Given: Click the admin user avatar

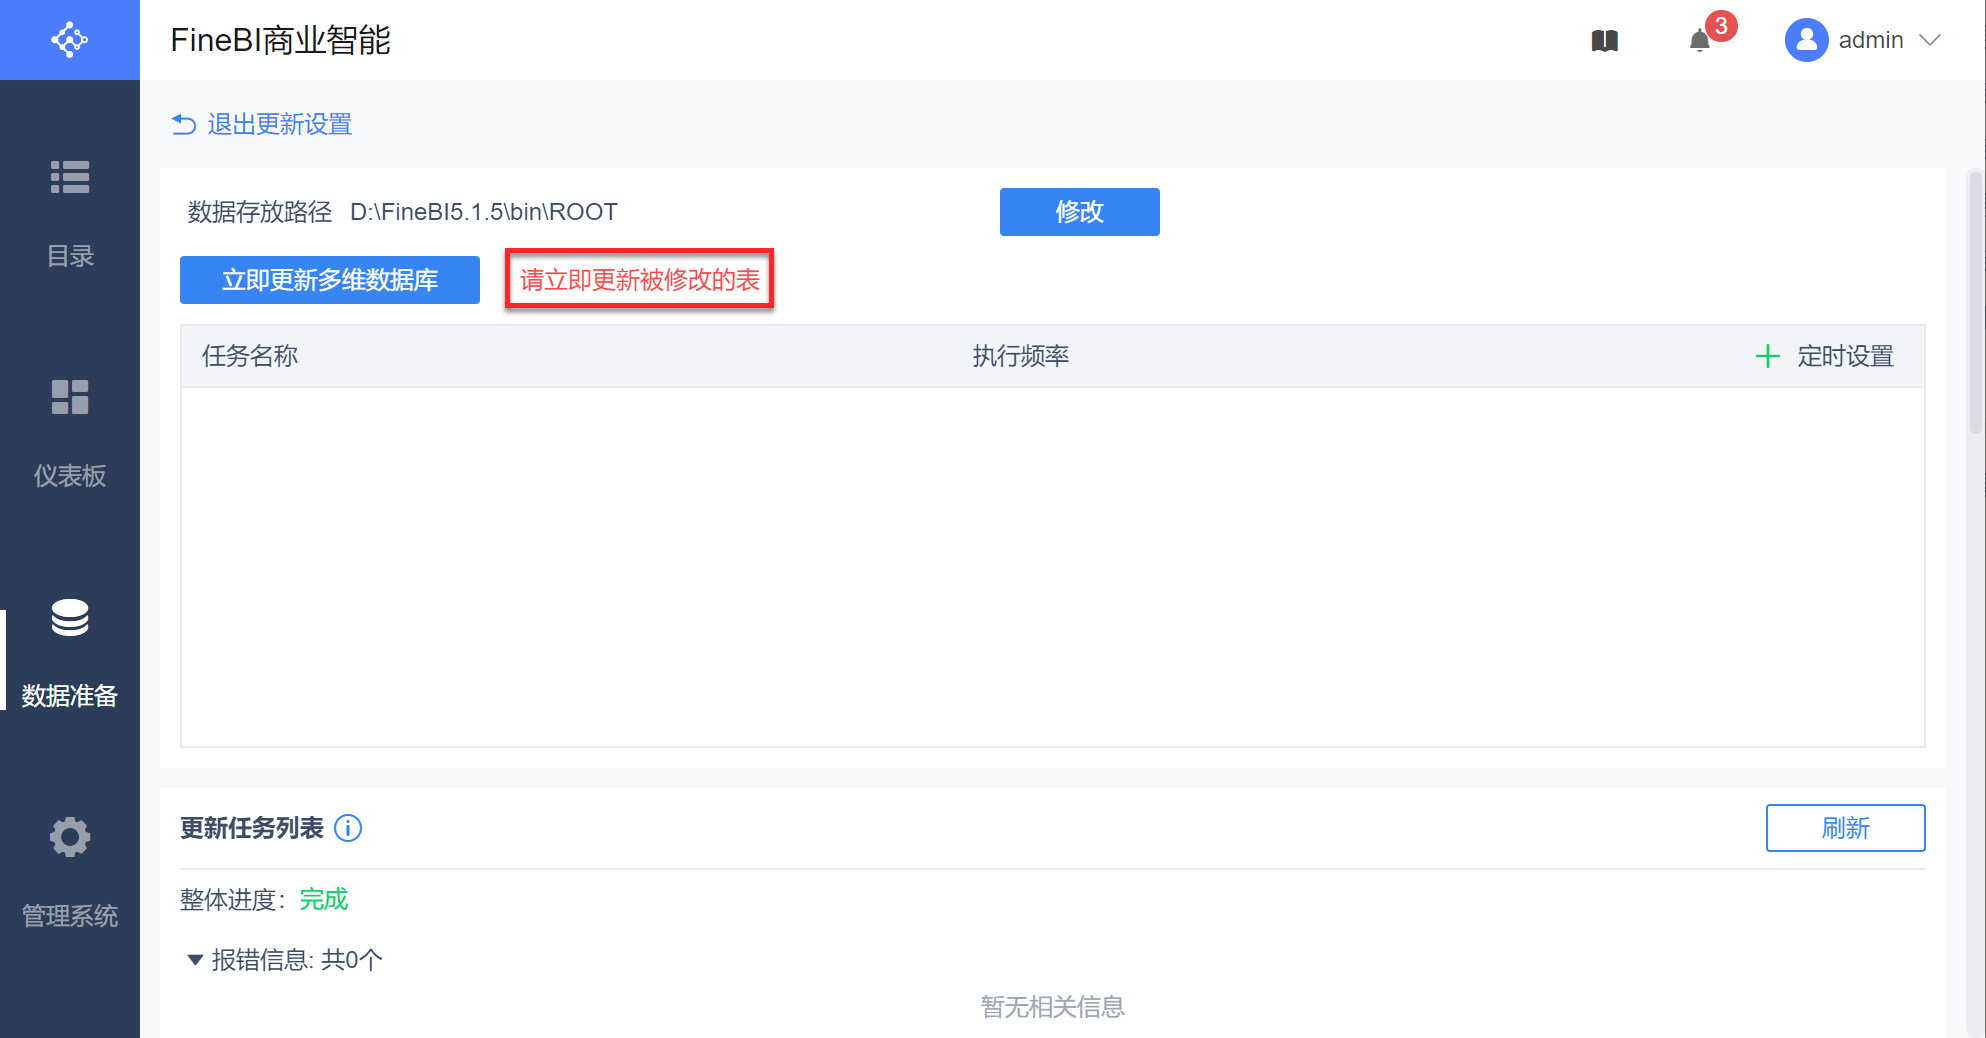Looking at the screenshot, I should coord(1806,40).
